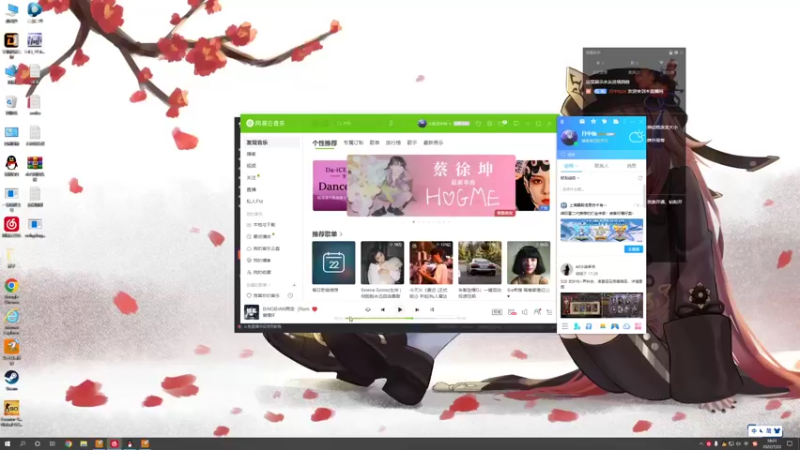Click the song progress bar in NetEase
Screen dimensions: 800x450
399,318
